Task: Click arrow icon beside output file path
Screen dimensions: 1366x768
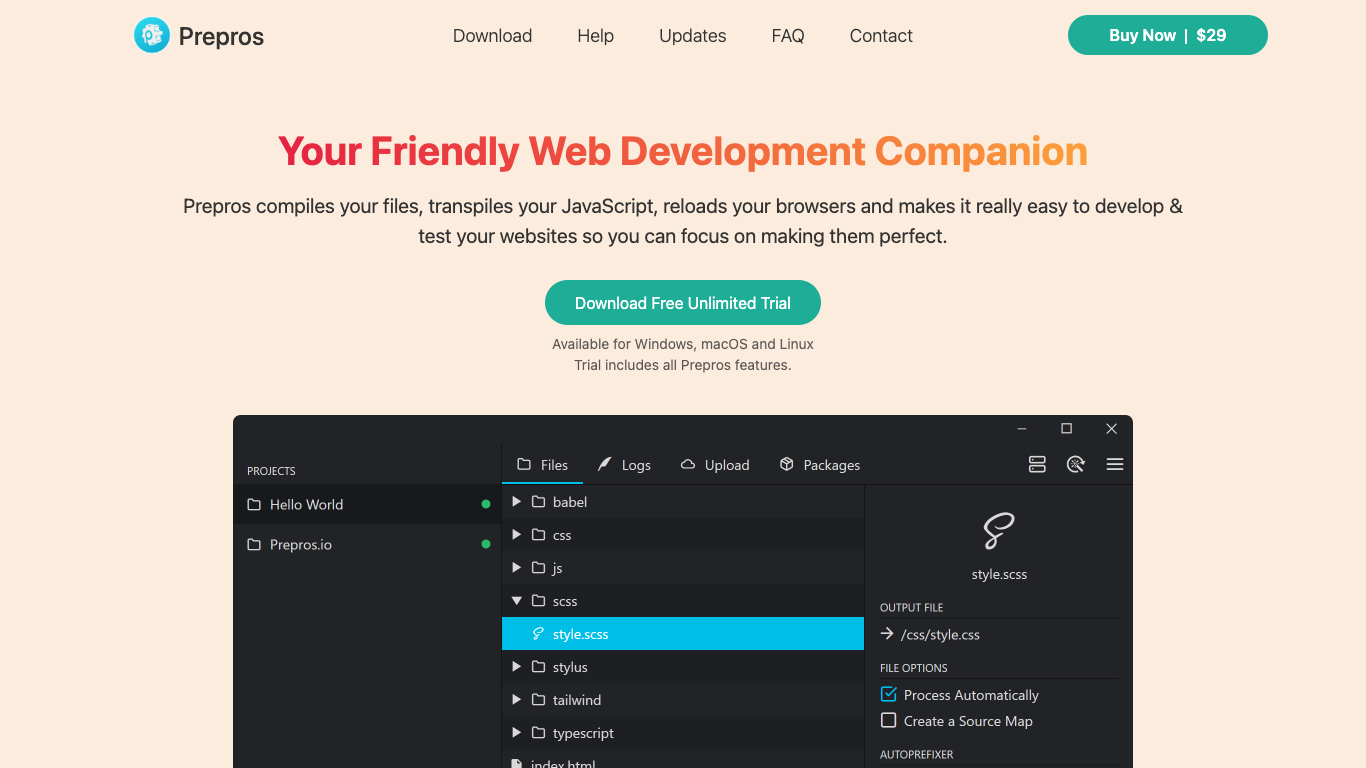Action: point(887,633)
